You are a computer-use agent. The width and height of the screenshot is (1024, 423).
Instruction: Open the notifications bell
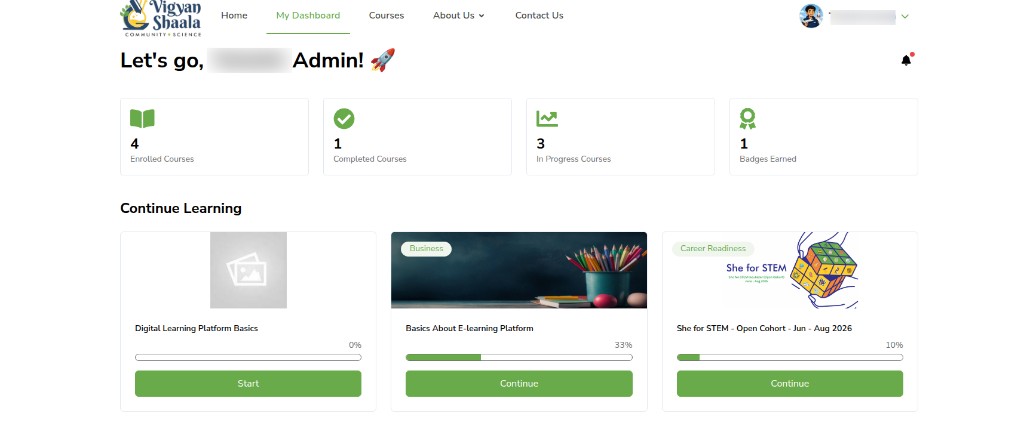906,60
